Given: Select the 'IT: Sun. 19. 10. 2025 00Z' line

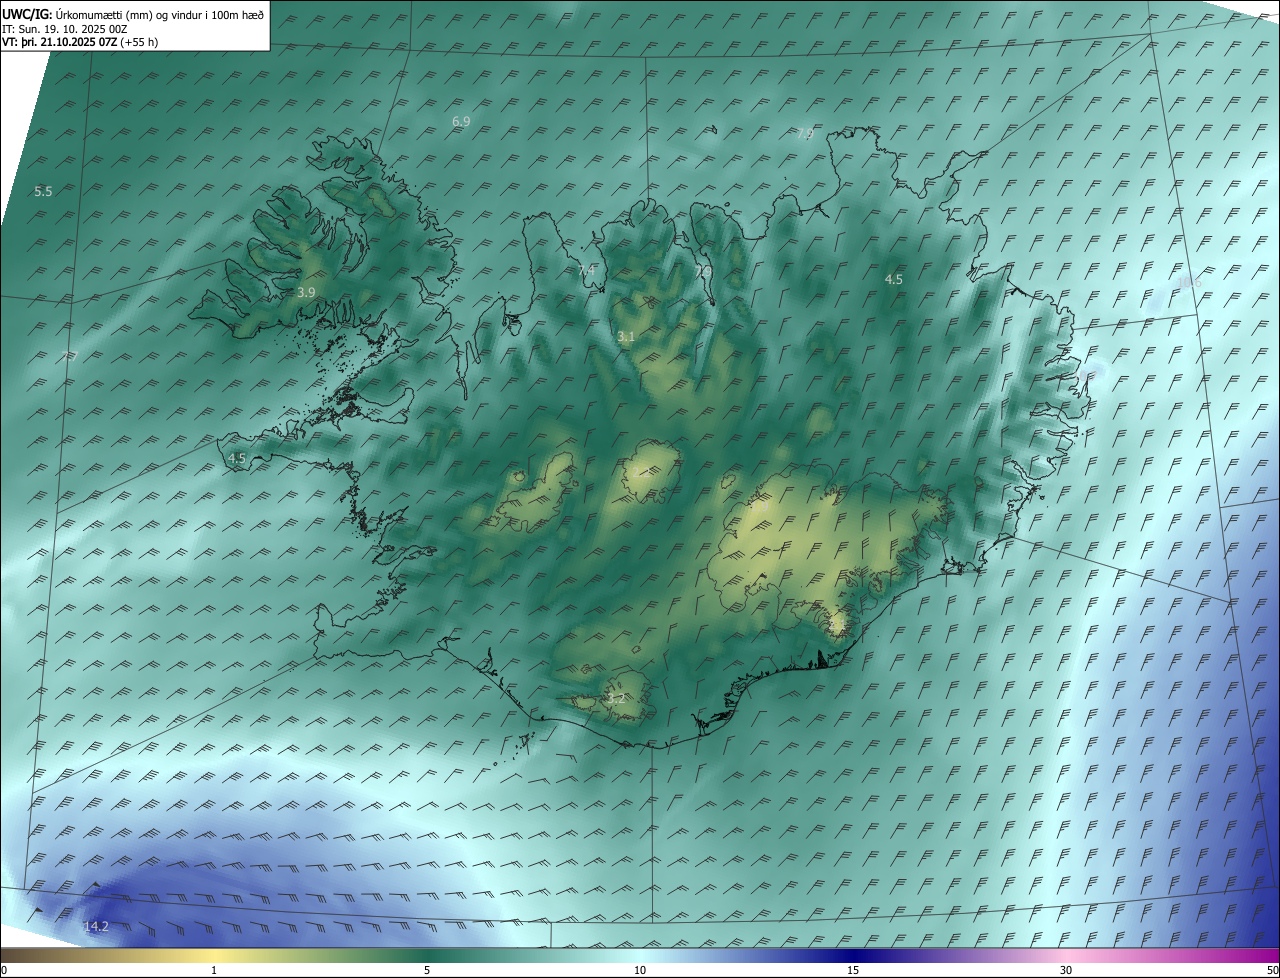Looking at the screenshot, I should (64, 29).
